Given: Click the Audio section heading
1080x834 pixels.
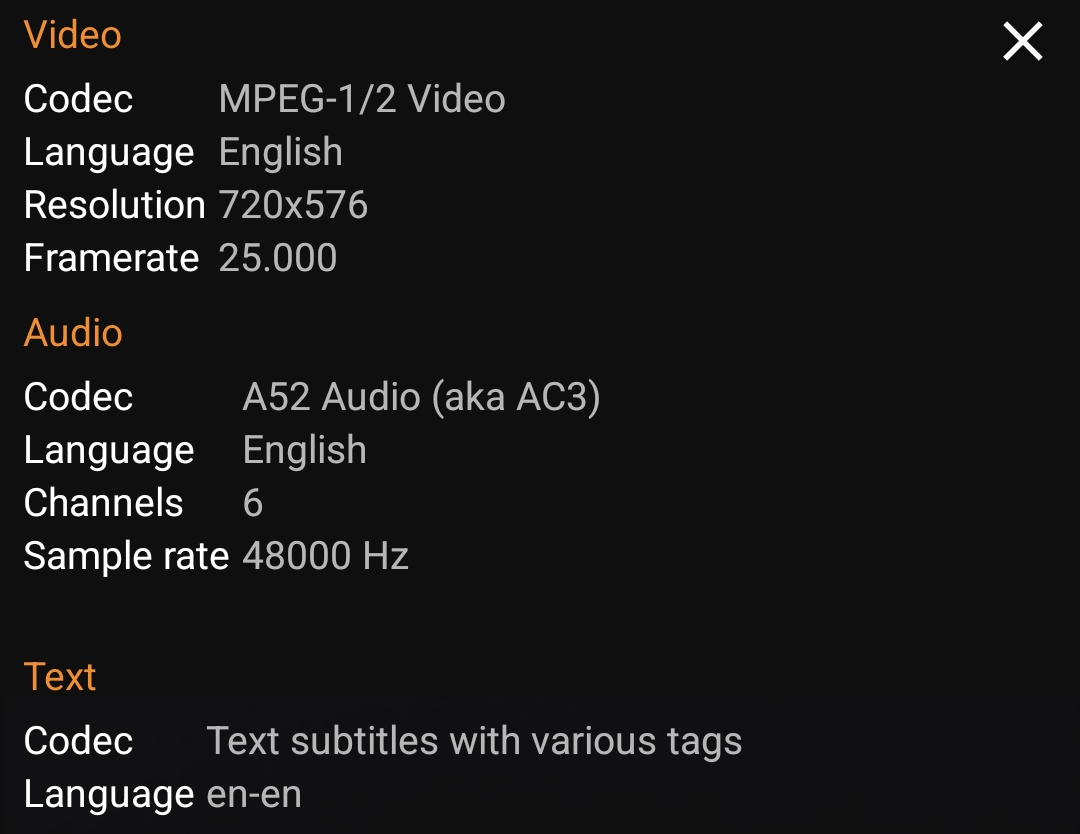Looking at the screenshot, I should (73, 333).
